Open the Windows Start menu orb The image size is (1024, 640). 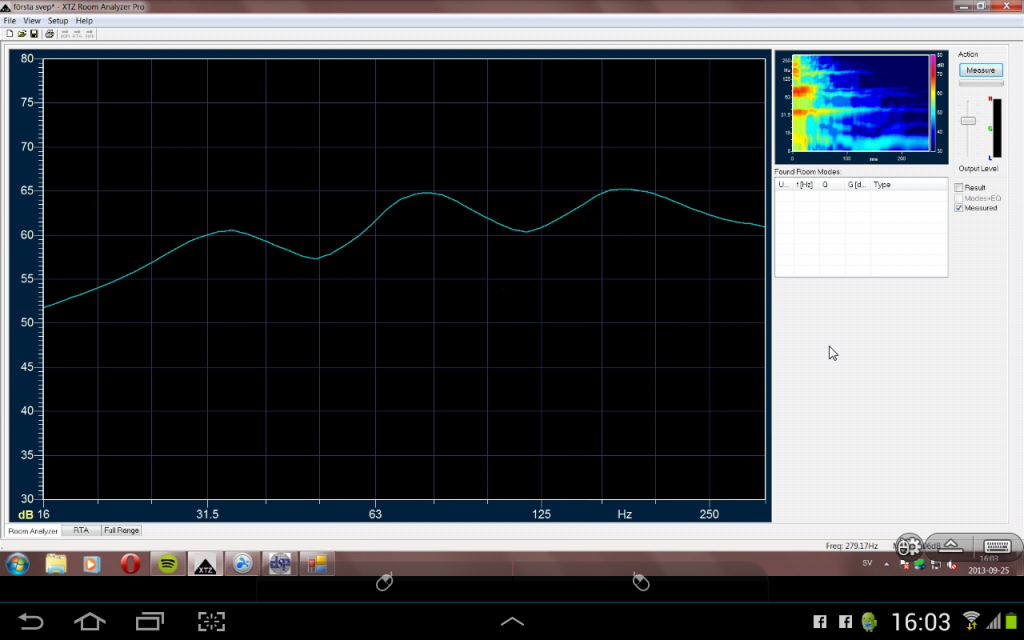(x=17, y=564)
